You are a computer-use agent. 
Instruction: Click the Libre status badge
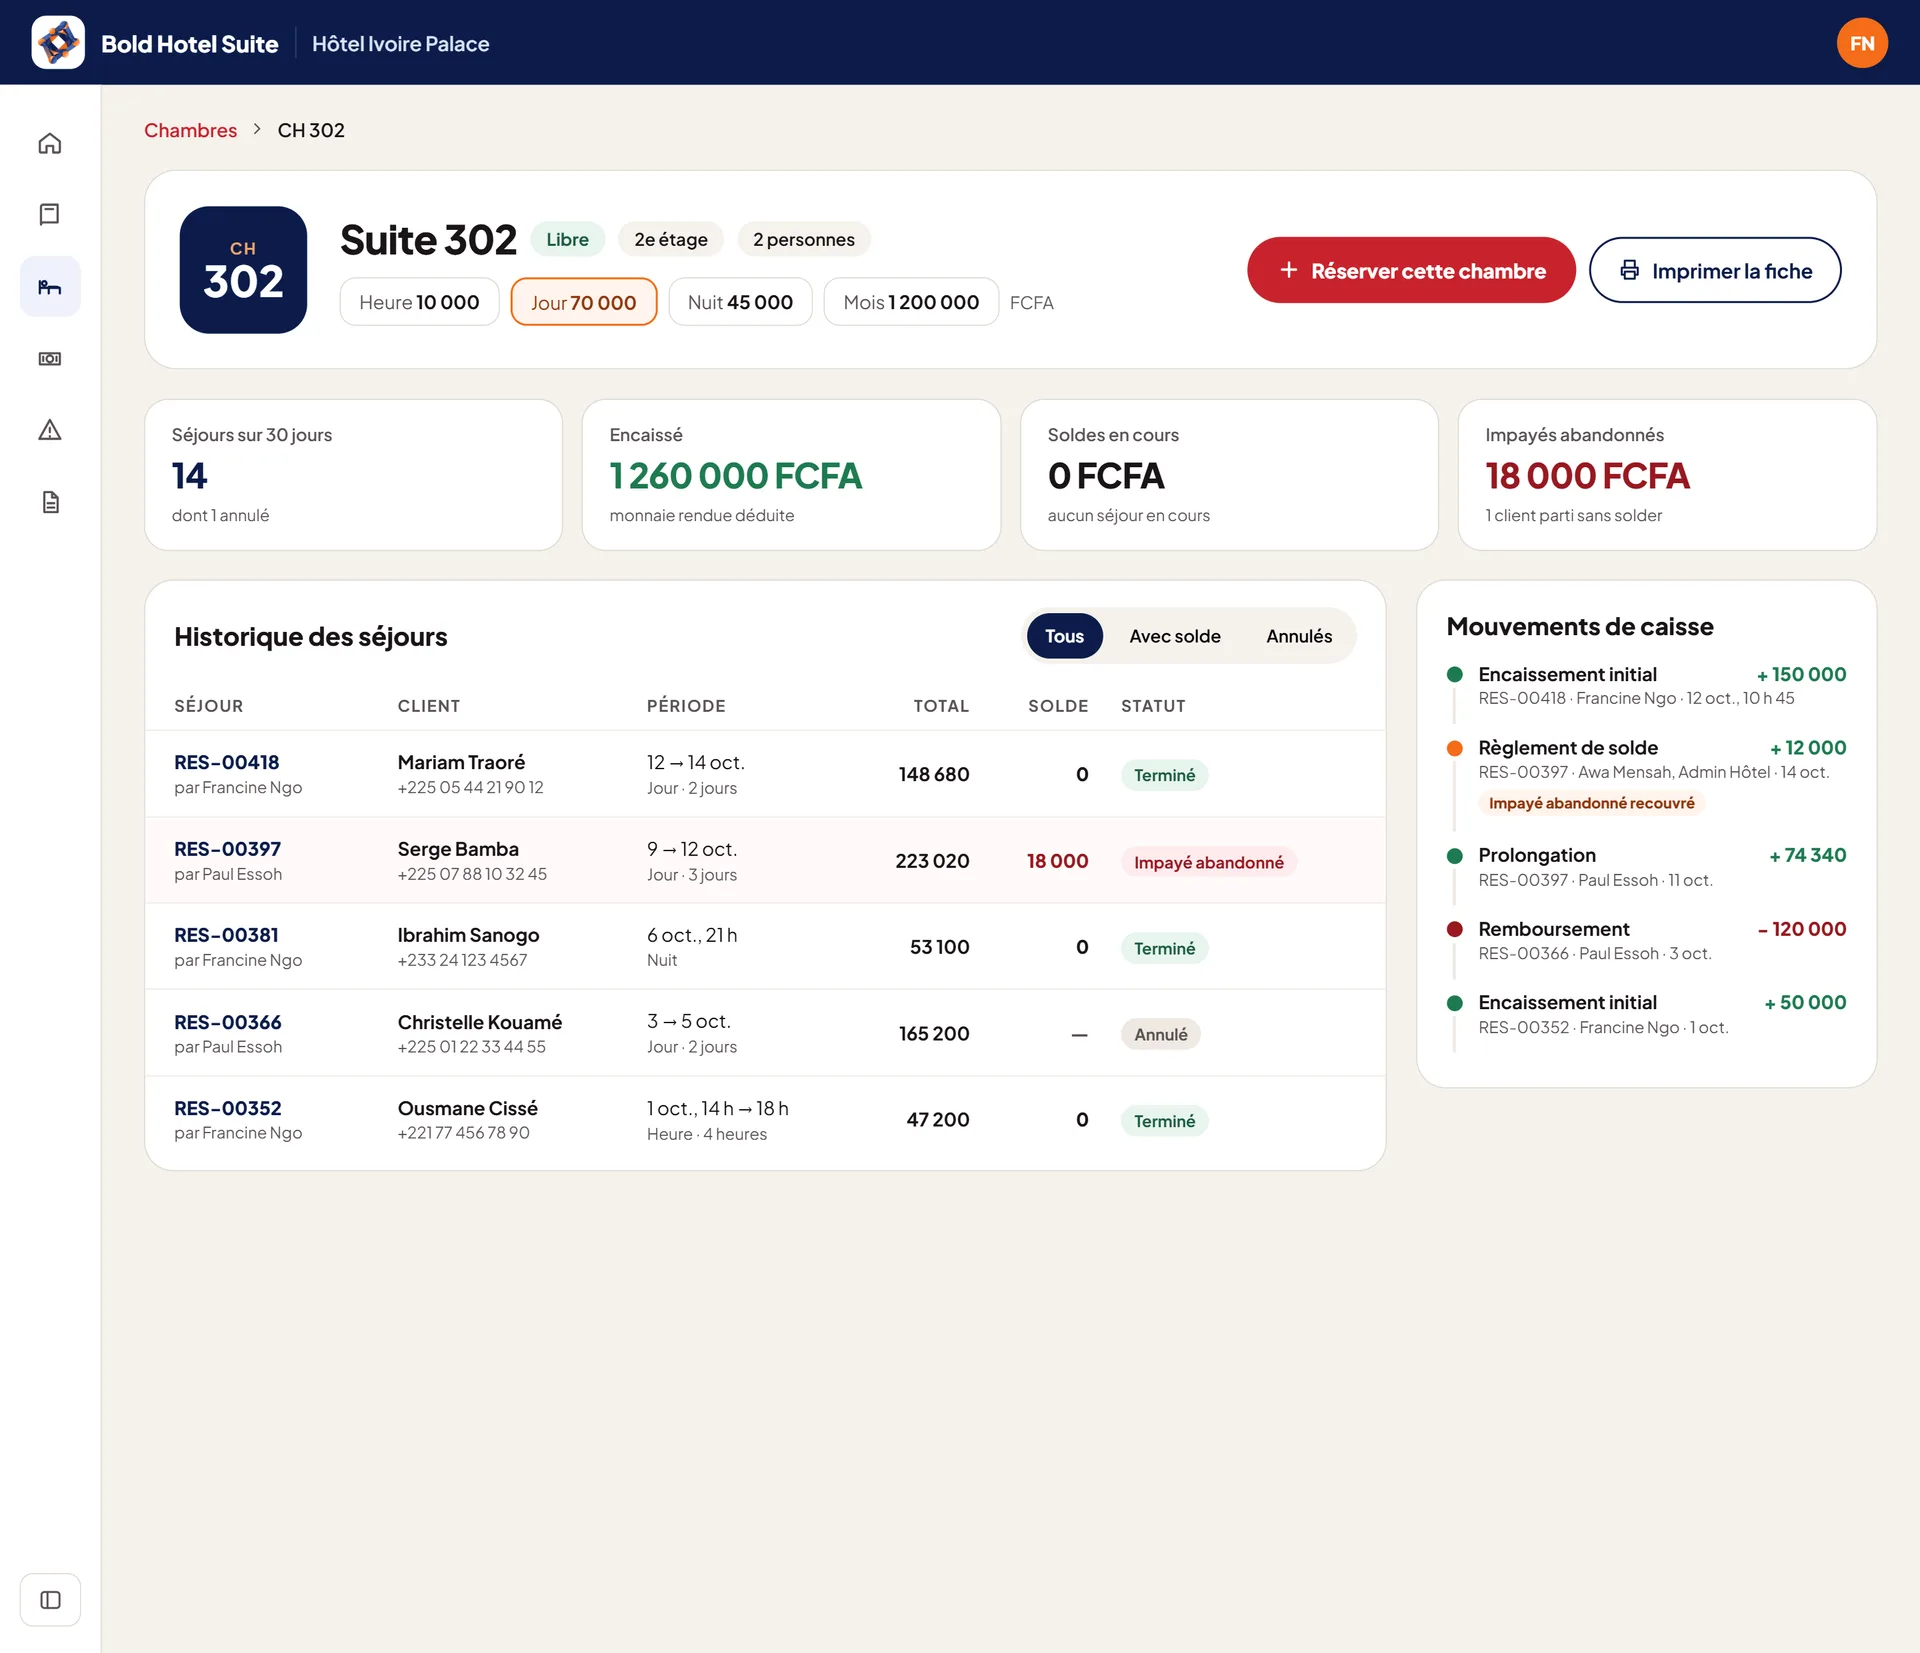tap(568, 239)
